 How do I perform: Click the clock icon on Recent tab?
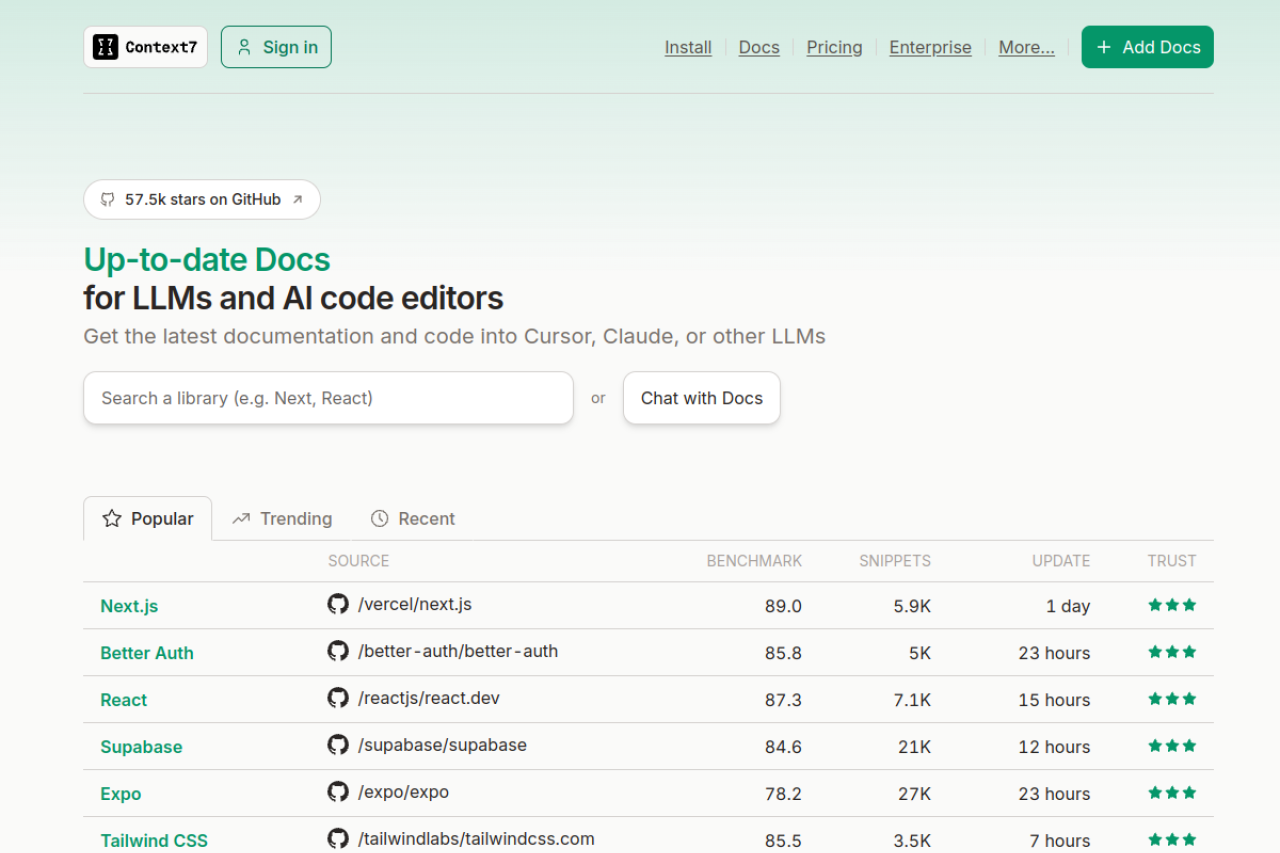click(379, 518)
